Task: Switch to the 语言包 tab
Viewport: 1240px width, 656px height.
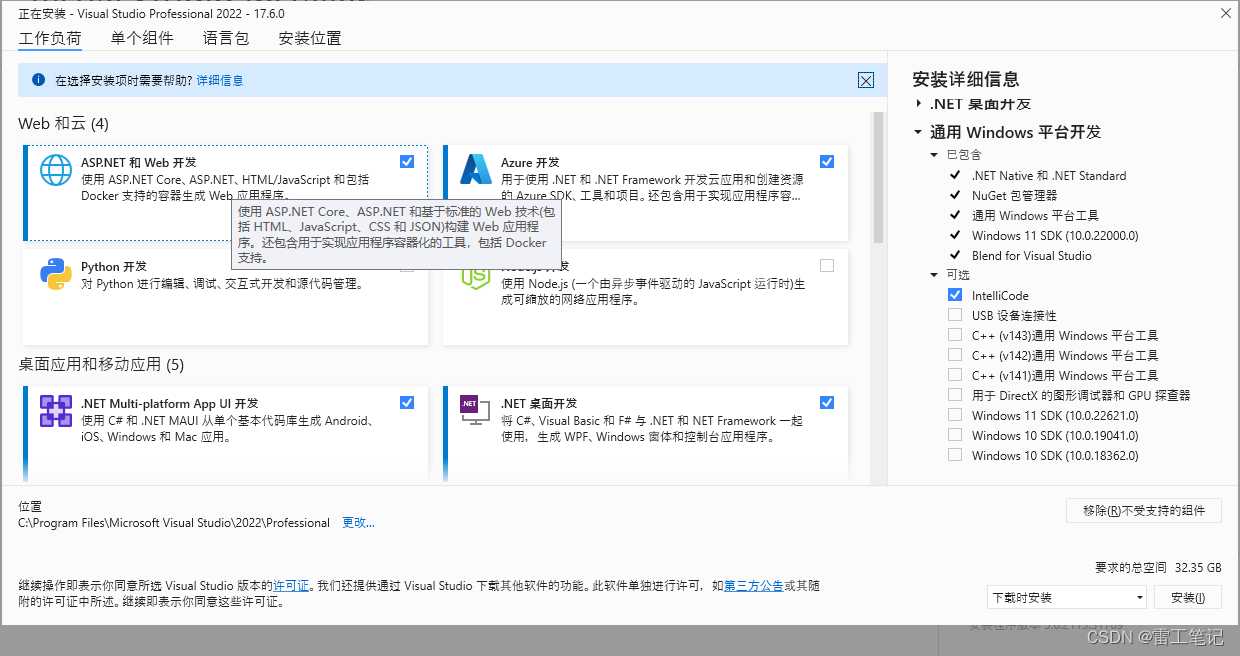Action: 226,38
